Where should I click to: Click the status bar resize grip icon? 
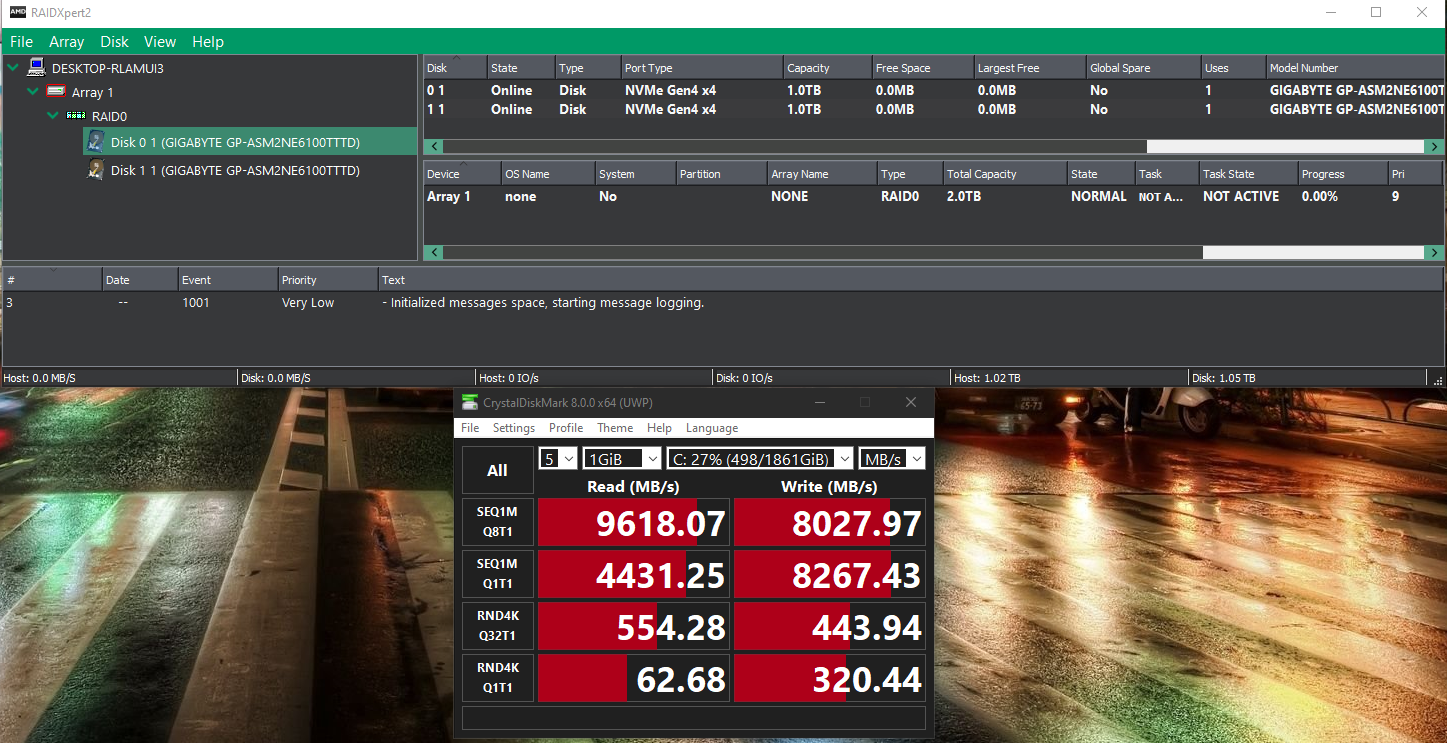pyautogui.click(x=1438, y=379)
